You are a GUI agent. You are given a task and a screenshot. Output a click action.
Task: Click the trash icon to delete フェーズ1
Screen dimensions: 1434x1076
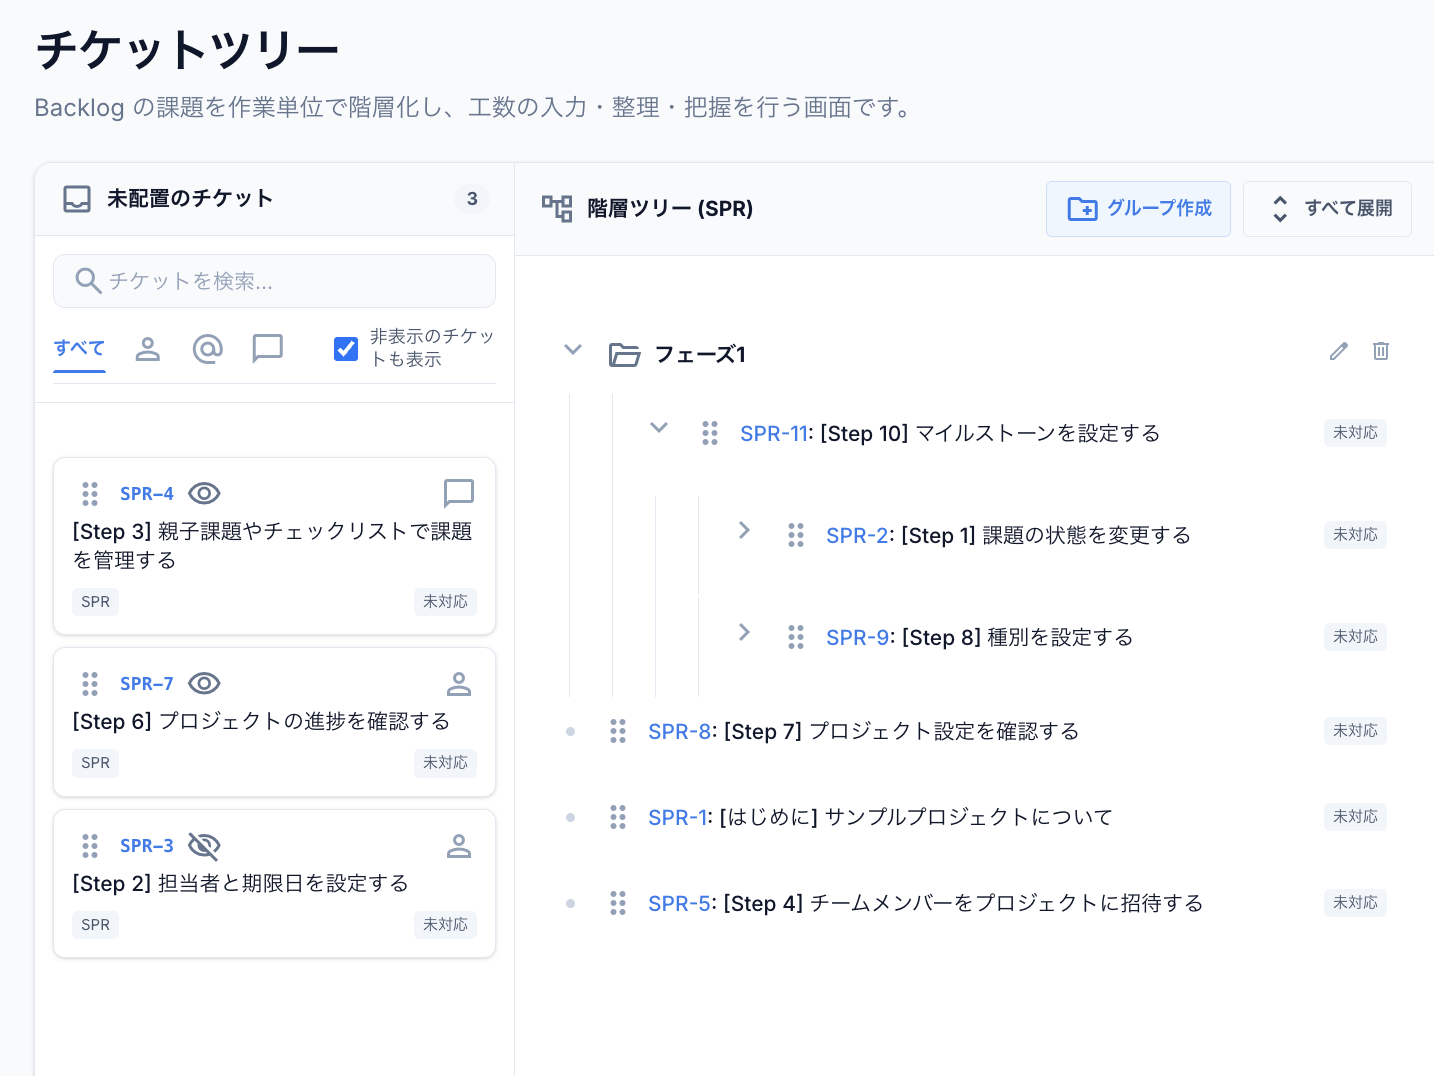(x=1381, y=352)
